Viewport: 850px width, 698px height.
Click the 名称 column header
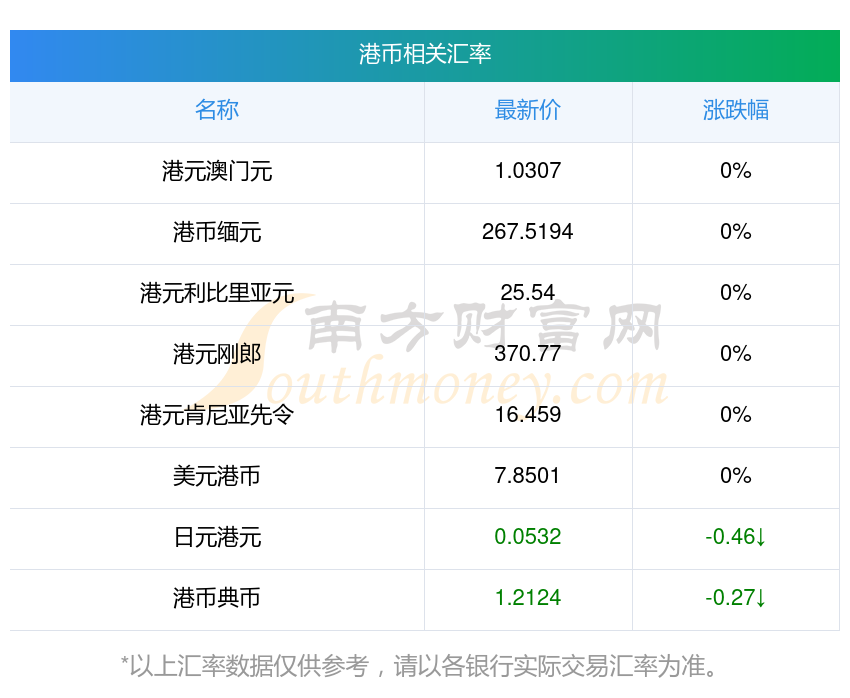tap(217, 110)
